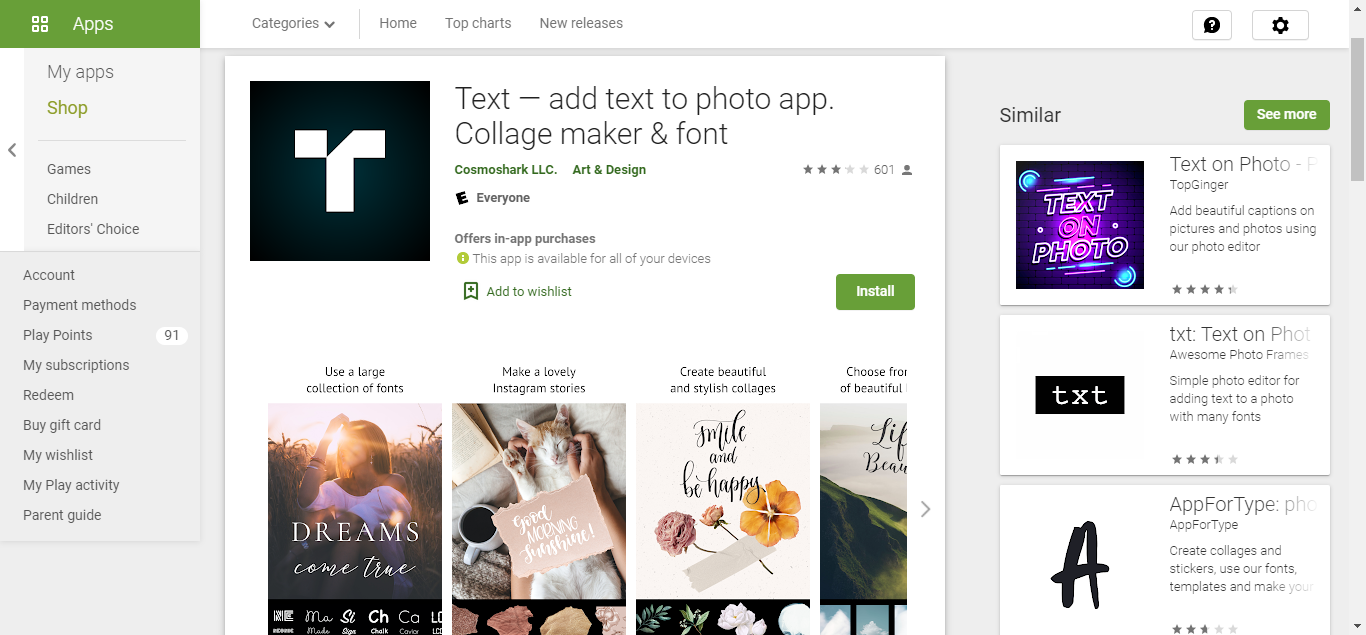The height and width of the screenshot is (635, 1366).
Task: Click the Add to wishlist bookmark icon
Action: coord(471,291)
